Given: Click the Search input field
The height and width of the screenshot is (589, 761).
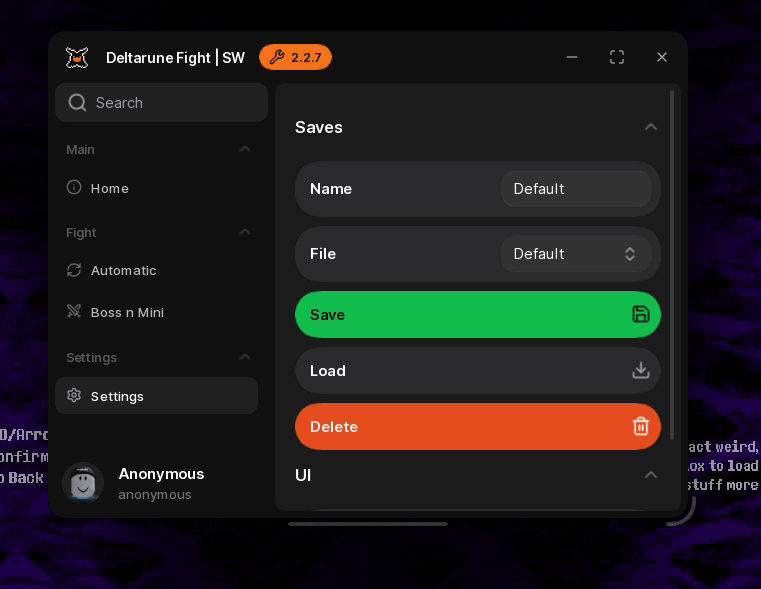Looking at the screenshot, I should 162,102.
